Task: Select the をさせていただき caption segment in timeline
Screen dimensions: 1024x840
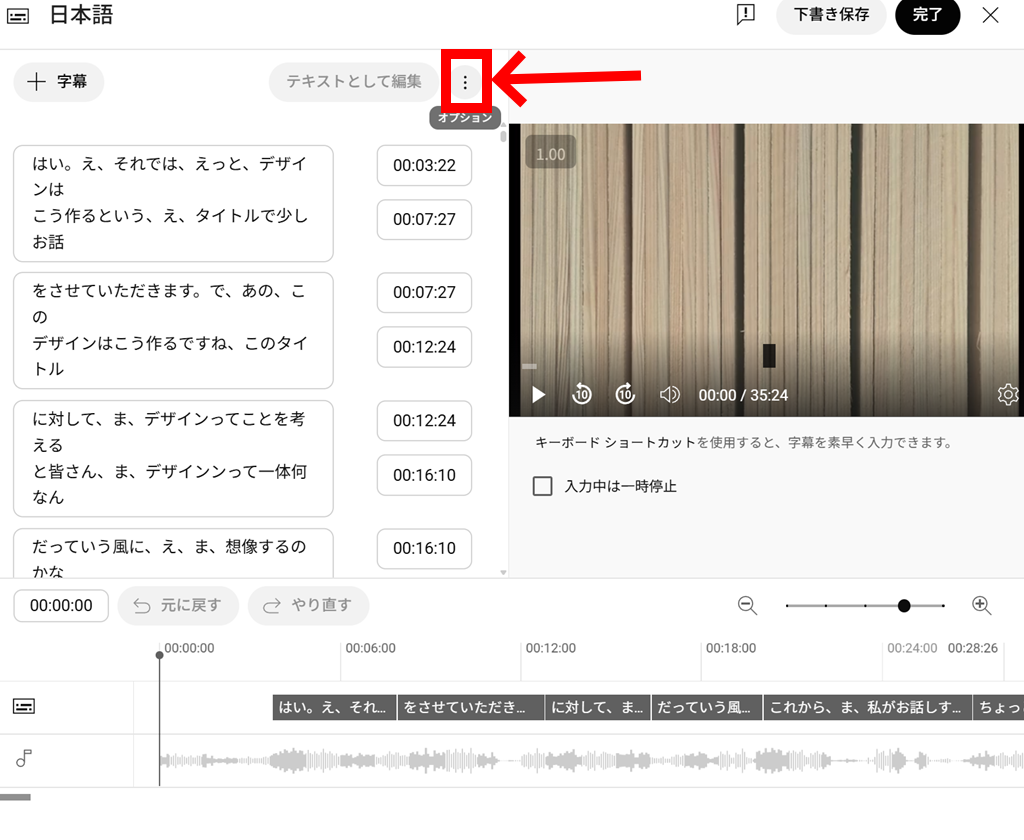Action: (470, 708)
